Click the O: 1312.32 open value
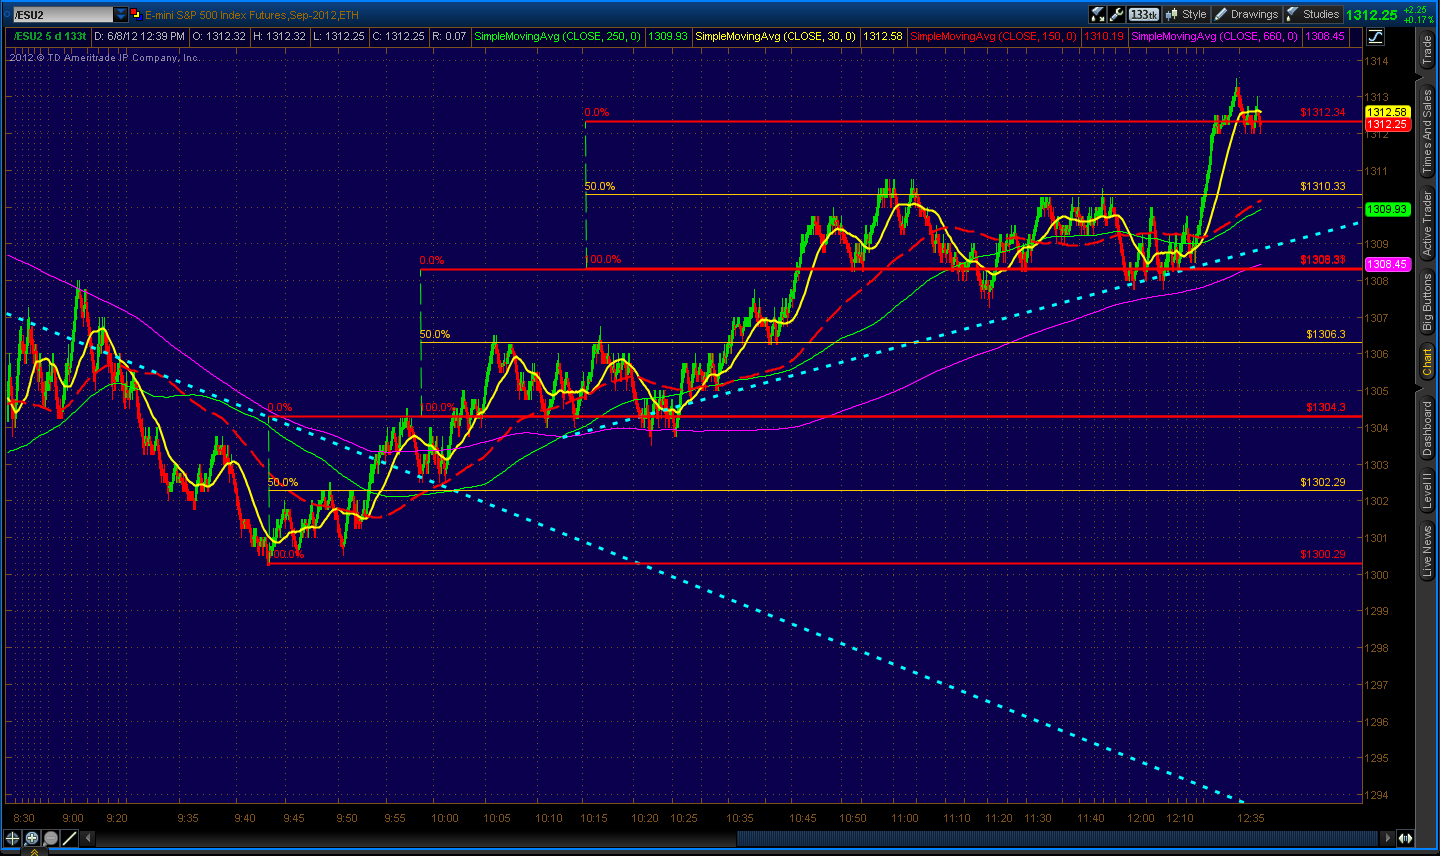The image size is (1440, 856). pyautogui.click(x=218, y=36)
